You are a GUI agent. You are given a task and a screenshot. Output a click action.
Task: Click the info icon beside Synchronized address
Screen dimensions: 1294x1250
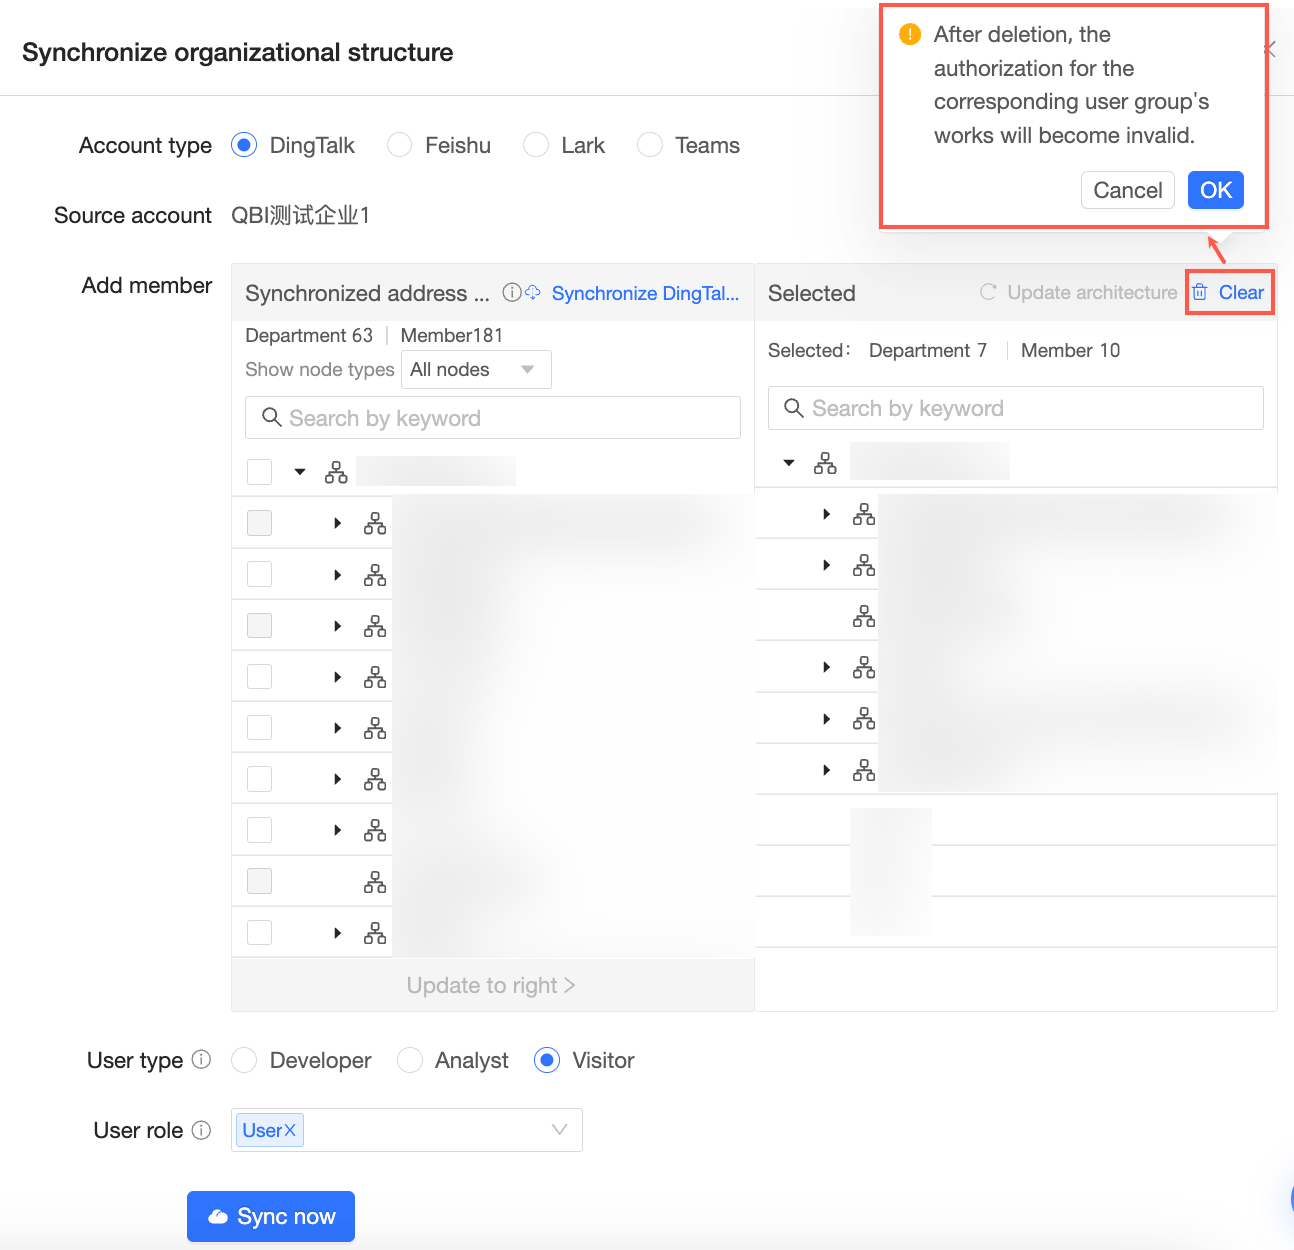pos(511,292)
